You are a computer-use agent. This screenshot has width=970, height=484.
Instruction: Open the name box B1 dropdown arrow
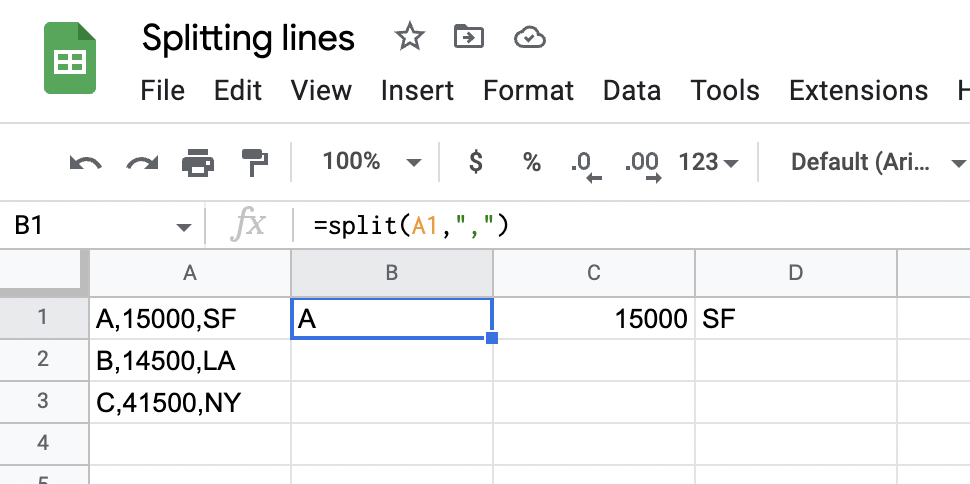click(184, 227)
